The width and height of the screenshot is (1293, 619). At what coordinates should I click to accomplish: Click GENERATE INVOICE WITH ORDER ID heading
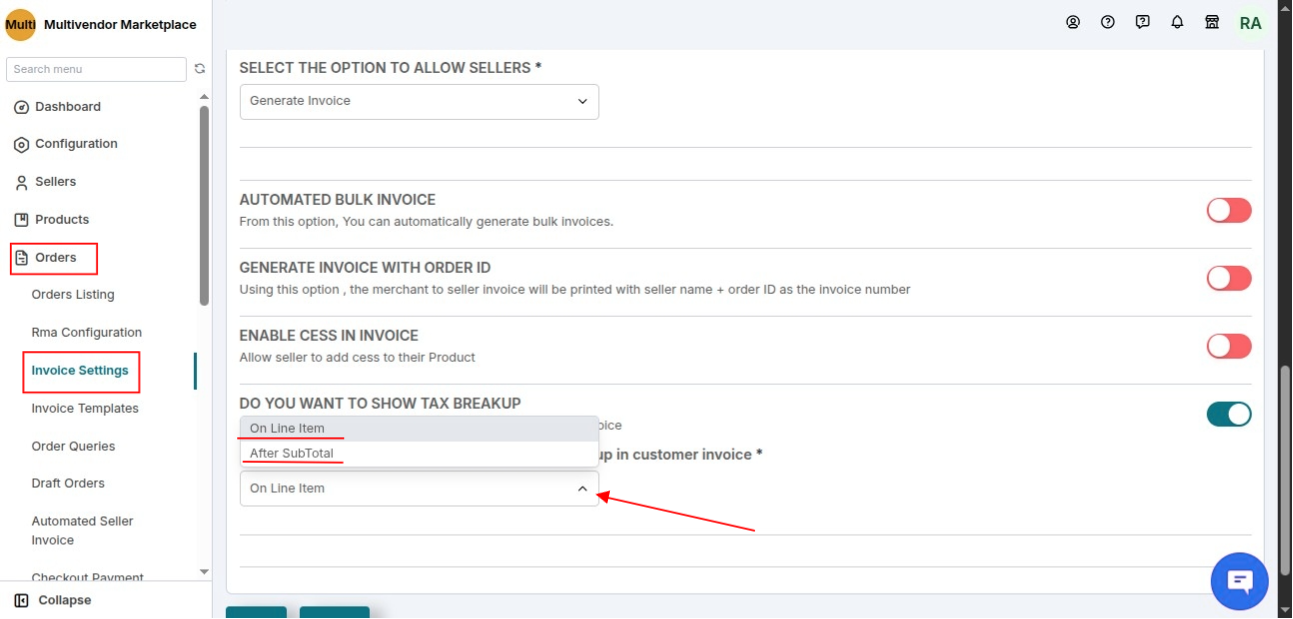[x=365, y=268]
